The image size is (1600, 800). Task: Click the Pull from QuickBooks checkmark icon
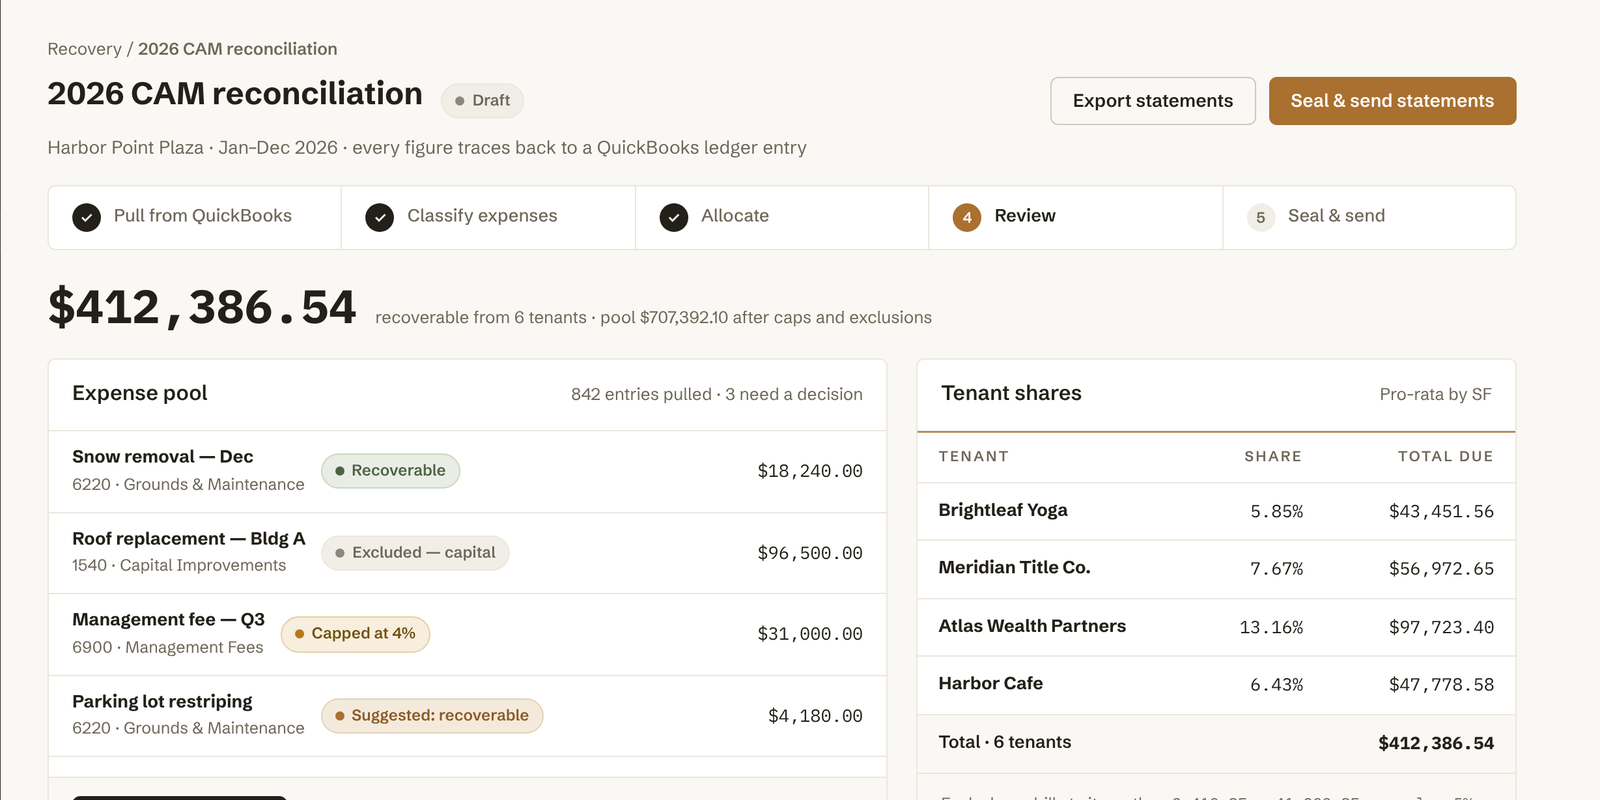[x=87, y=217]
